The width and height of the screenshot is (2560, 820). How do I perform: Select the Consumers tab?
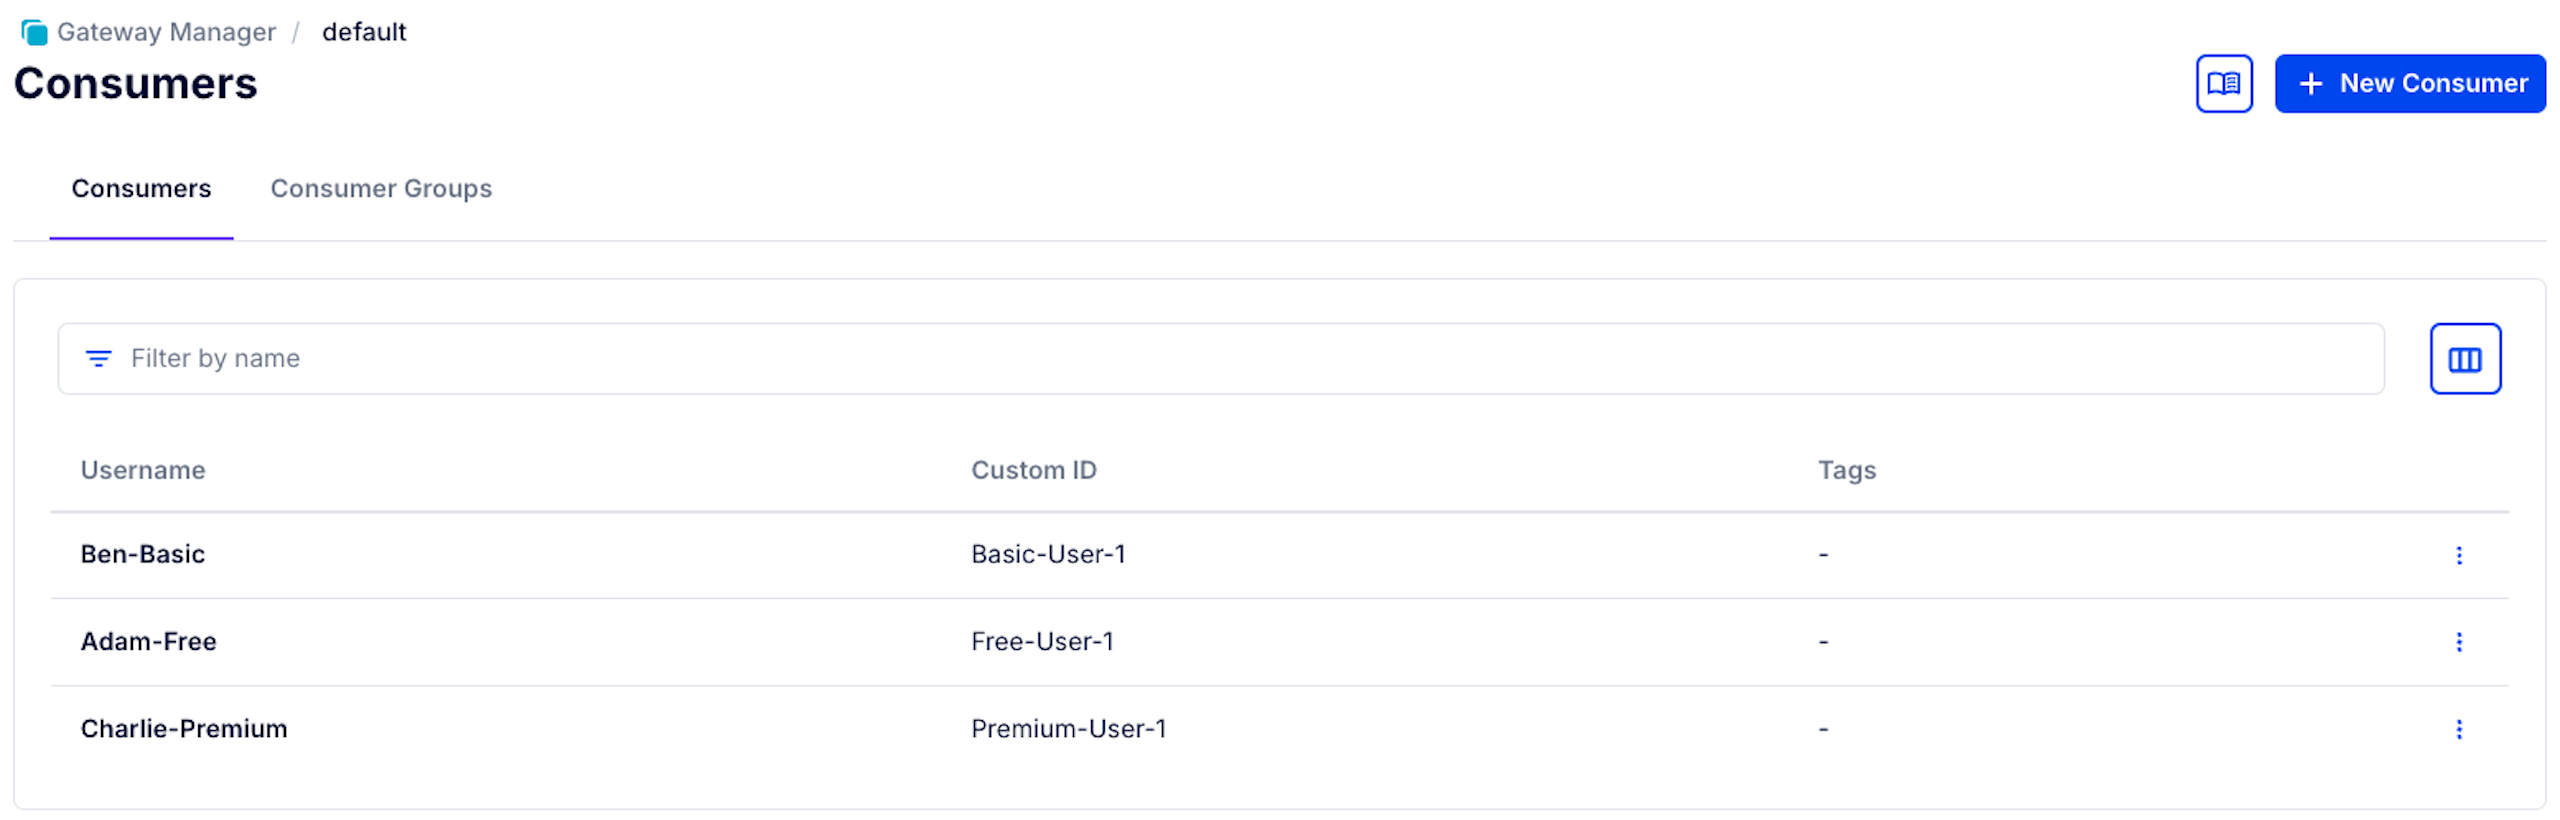(141, 189)
